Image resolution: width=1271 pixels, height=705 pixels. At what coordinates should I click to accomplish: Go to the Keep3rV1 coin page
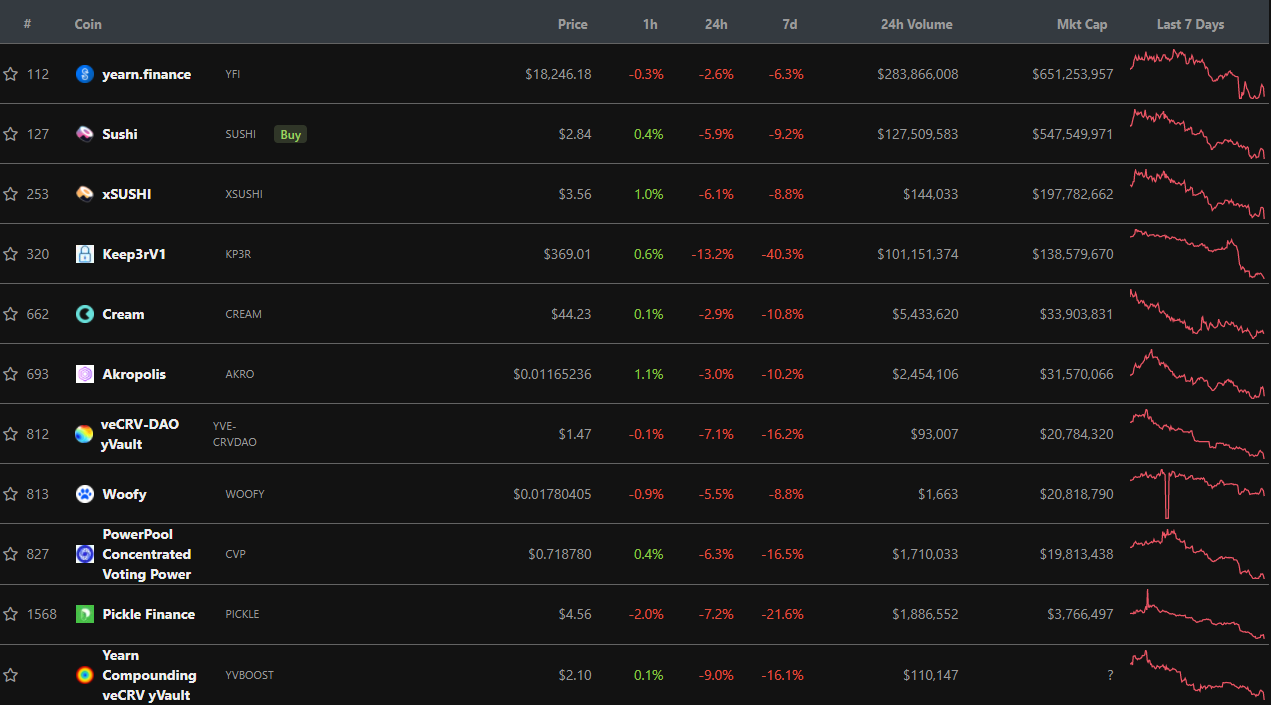click(134, 254)
